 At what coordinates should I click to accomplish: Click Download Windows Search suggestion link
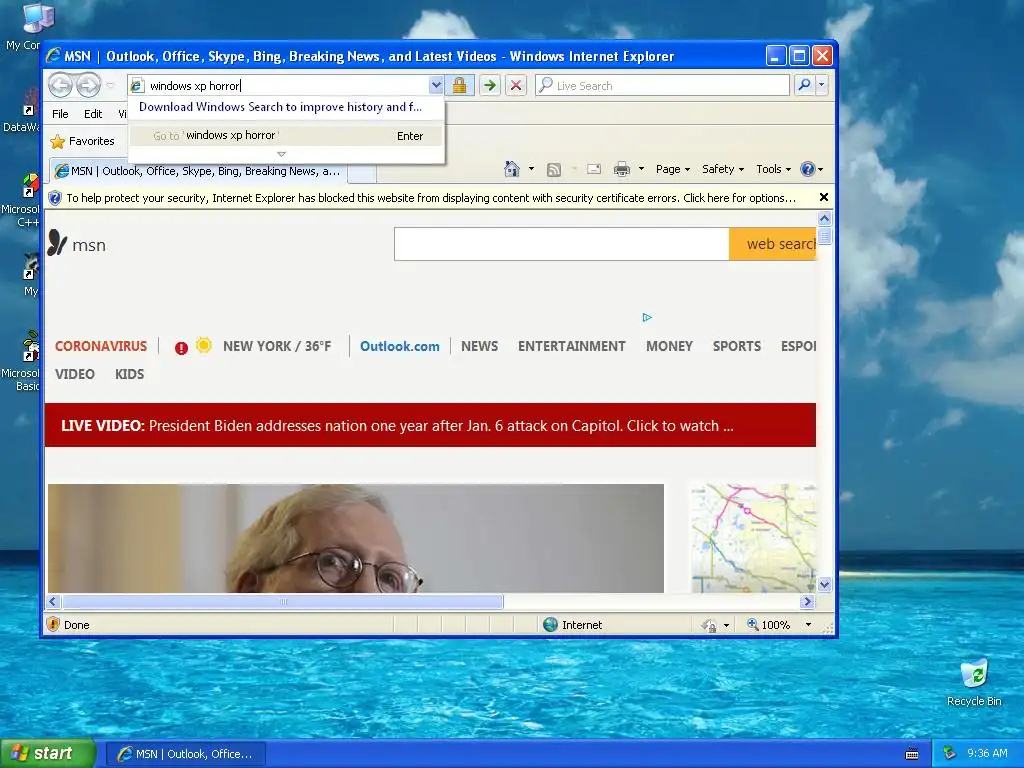point(280,107)
